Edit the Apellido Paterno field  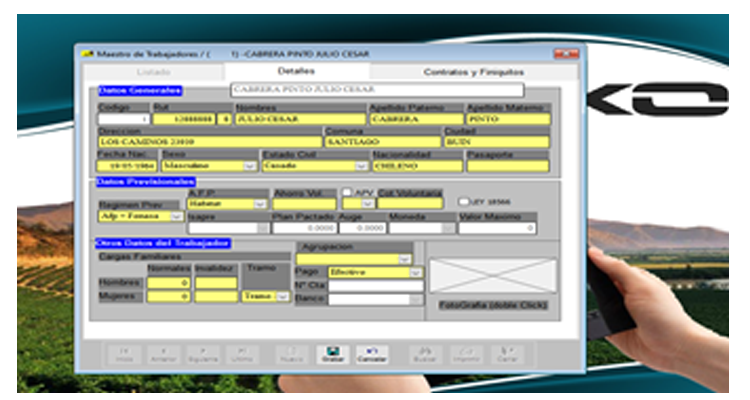417,119
